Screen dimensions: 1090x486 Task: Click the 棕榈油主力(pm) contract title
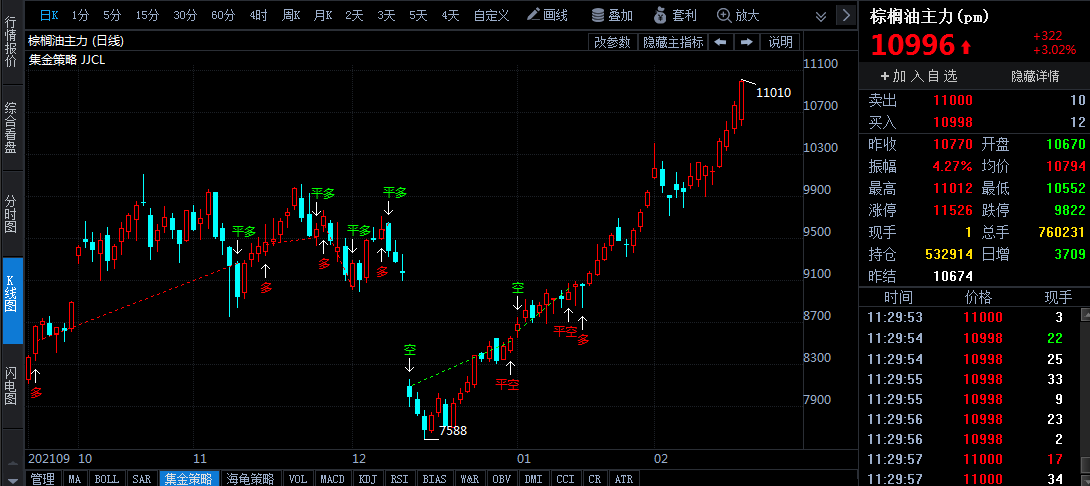(929, 17)
